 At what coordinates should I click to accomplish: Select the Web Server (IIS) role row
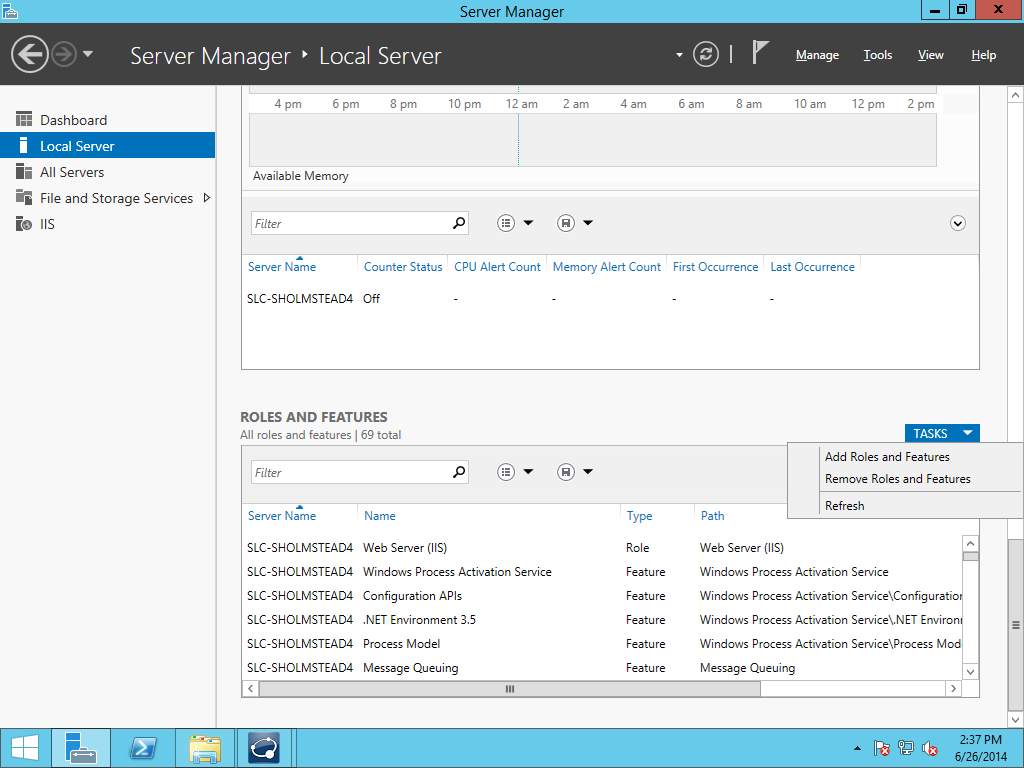(602, 547)
